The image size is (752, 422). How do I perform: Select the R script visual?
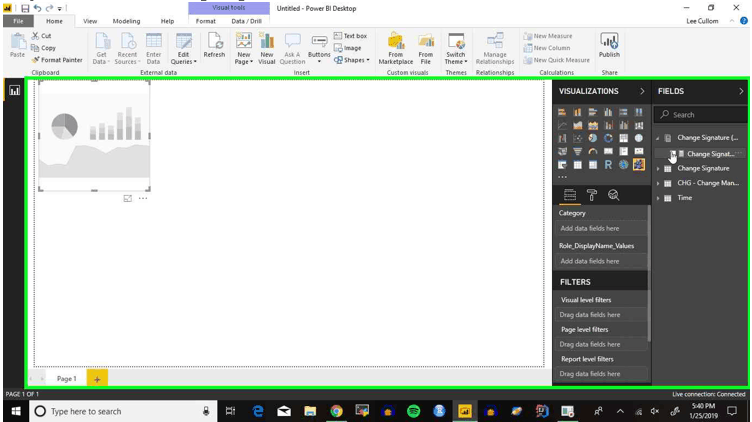tap(608, 165)
